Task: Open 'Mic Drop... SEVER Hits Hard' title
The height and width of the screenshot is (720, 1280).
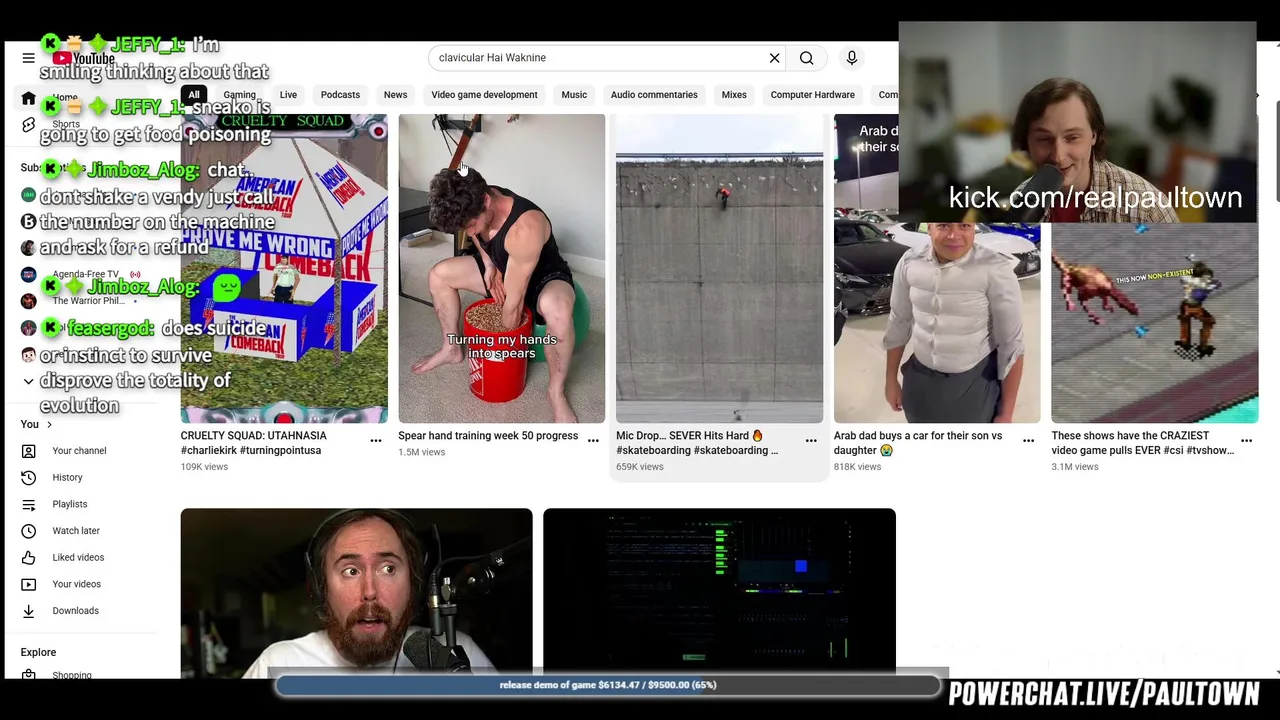Action: click(x=697, y=443)
